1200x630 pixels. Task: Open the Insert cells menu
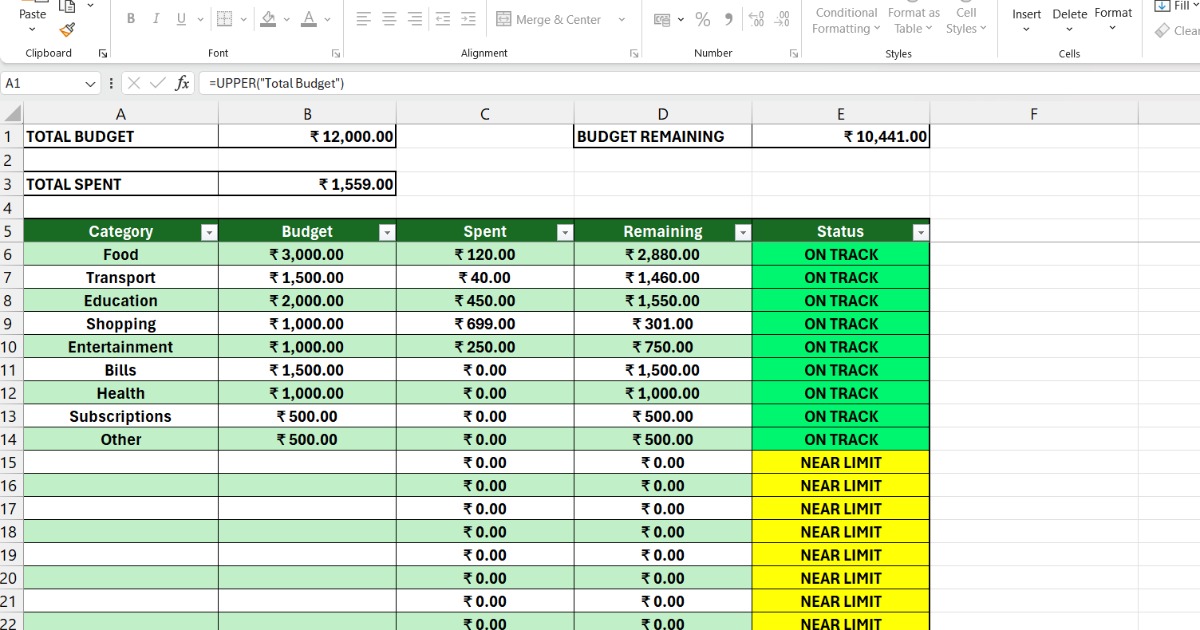[1026, 20]
